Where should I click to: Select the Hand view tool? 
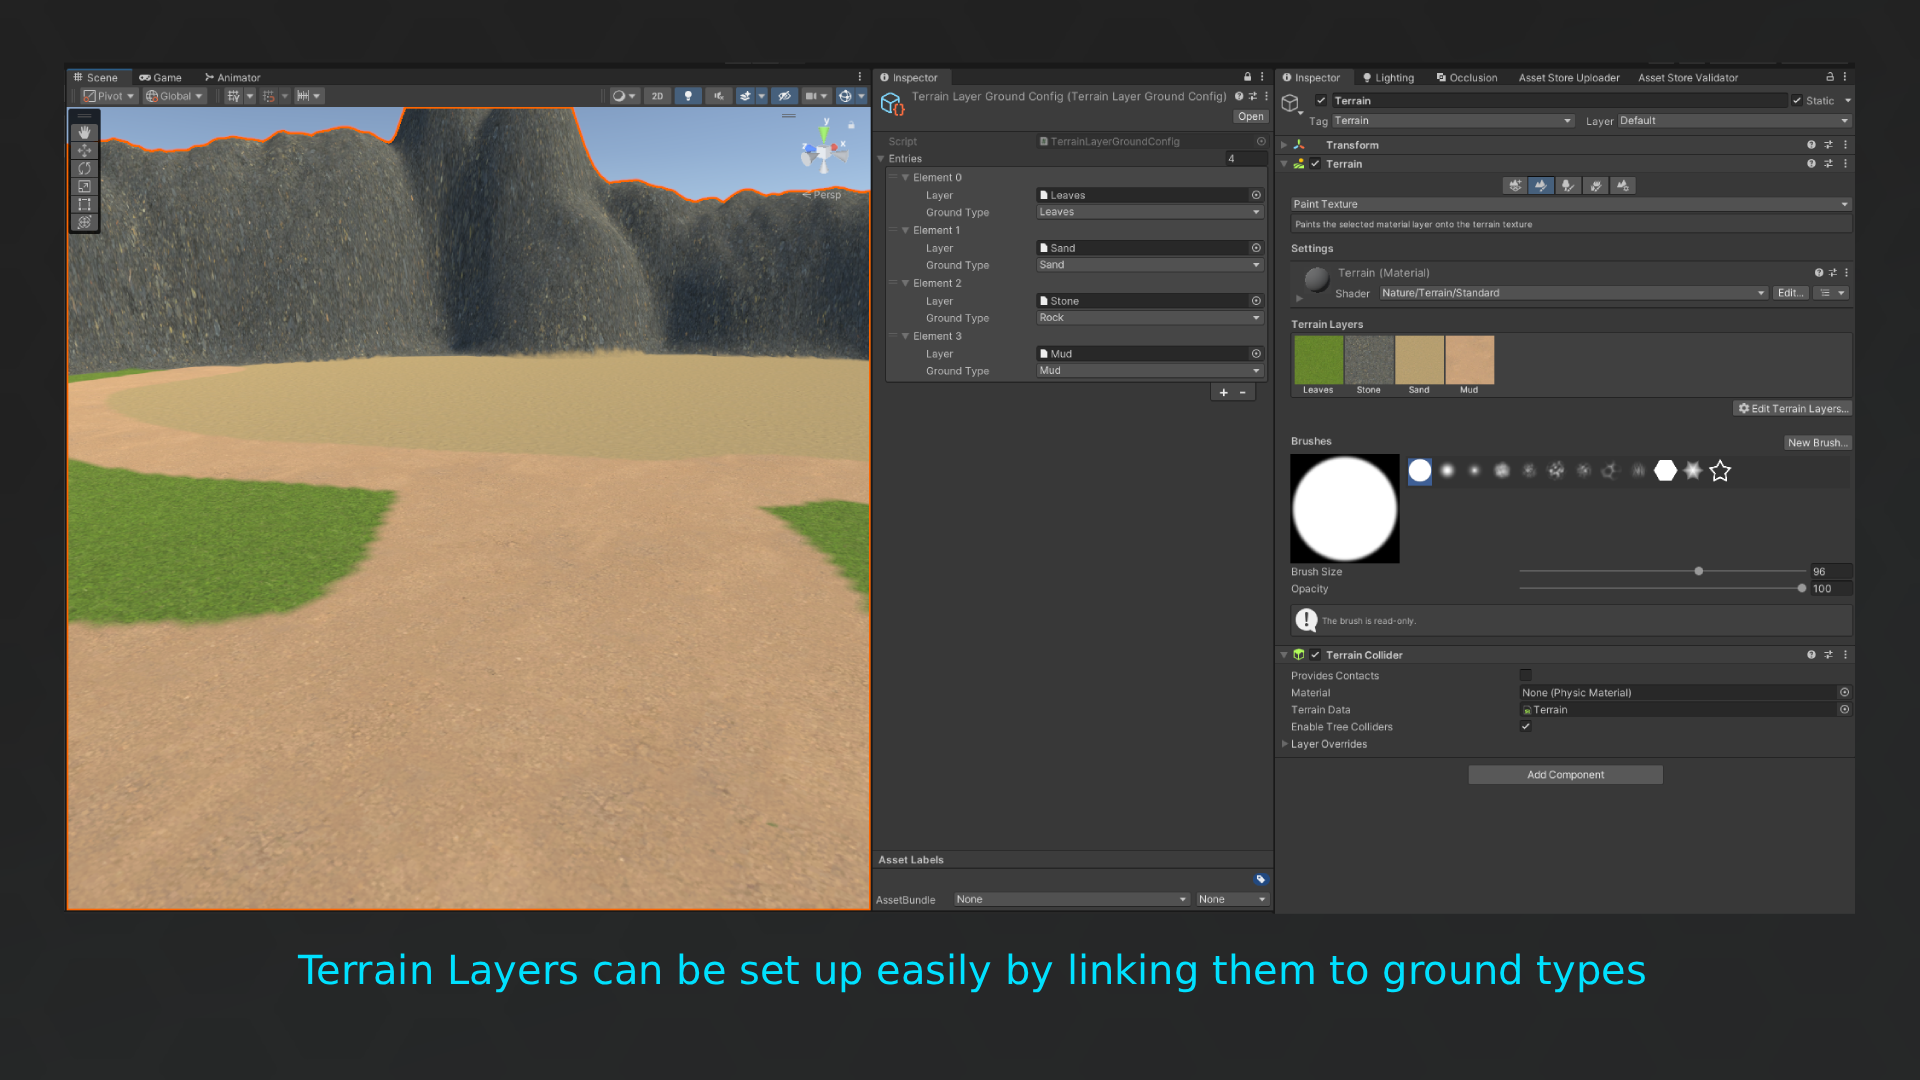pyautogui.click(x=84, y=132)
